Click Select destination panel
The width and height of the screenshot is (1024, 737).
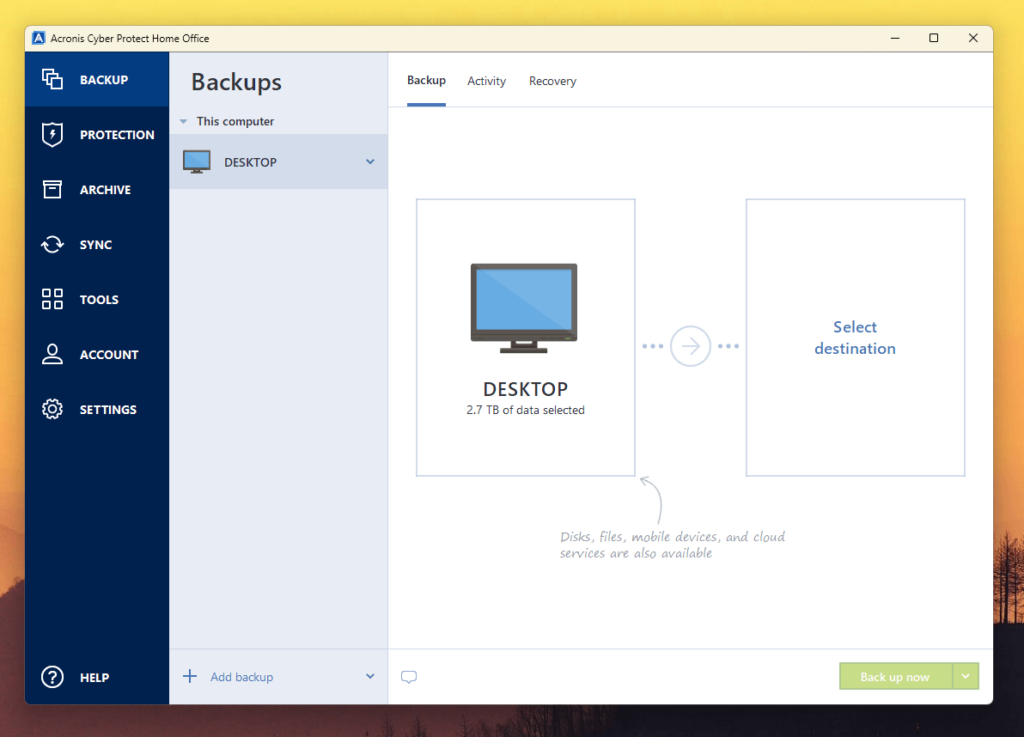click(855, 338)
